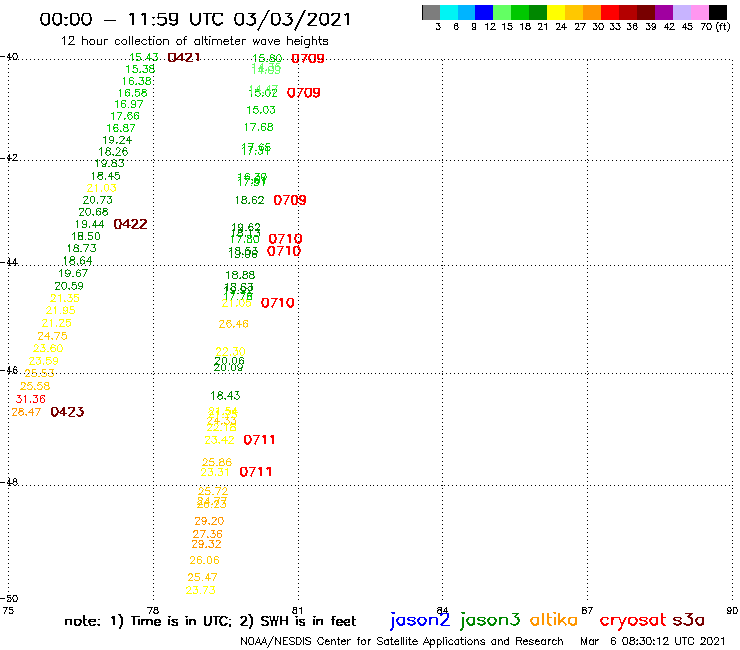Select the 0711 stamp beside 23.31
Image resolution: width=740 pixels, height=650 pixels.
[256, 472]
